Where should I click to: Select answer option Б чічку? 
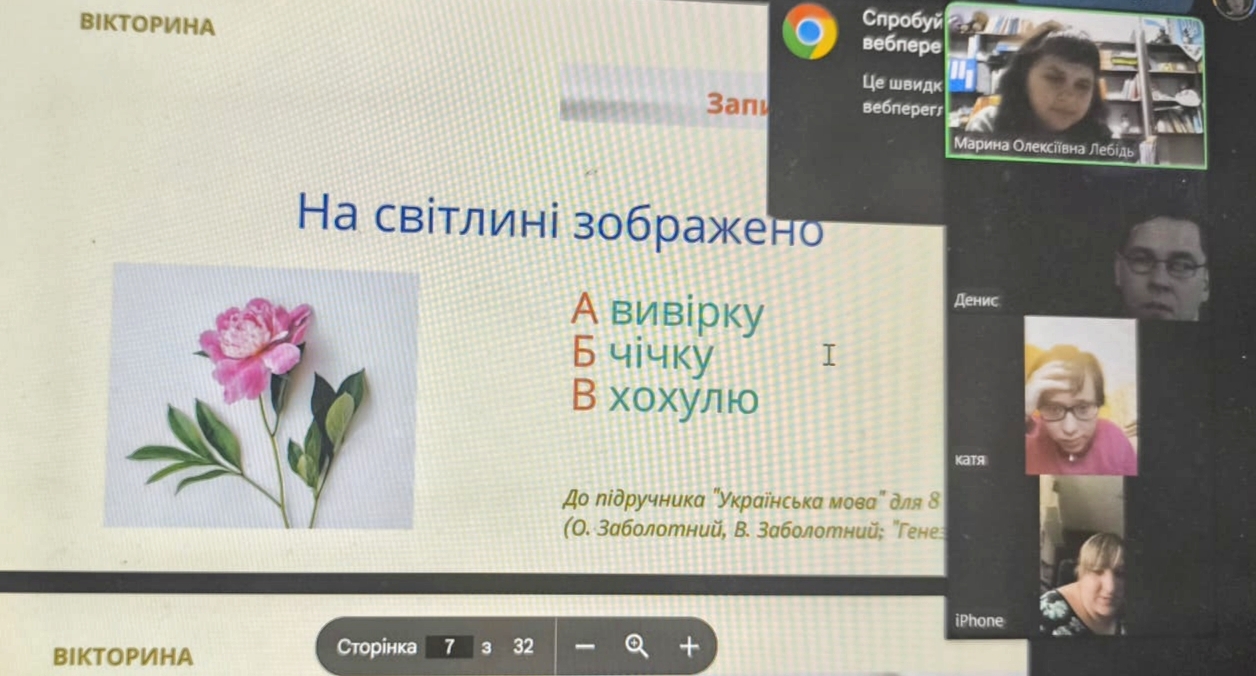point(642,354)
